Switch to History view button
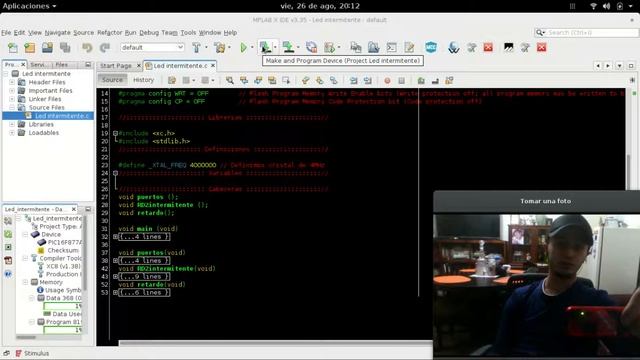The image size is (640, 360). [143, 80]
